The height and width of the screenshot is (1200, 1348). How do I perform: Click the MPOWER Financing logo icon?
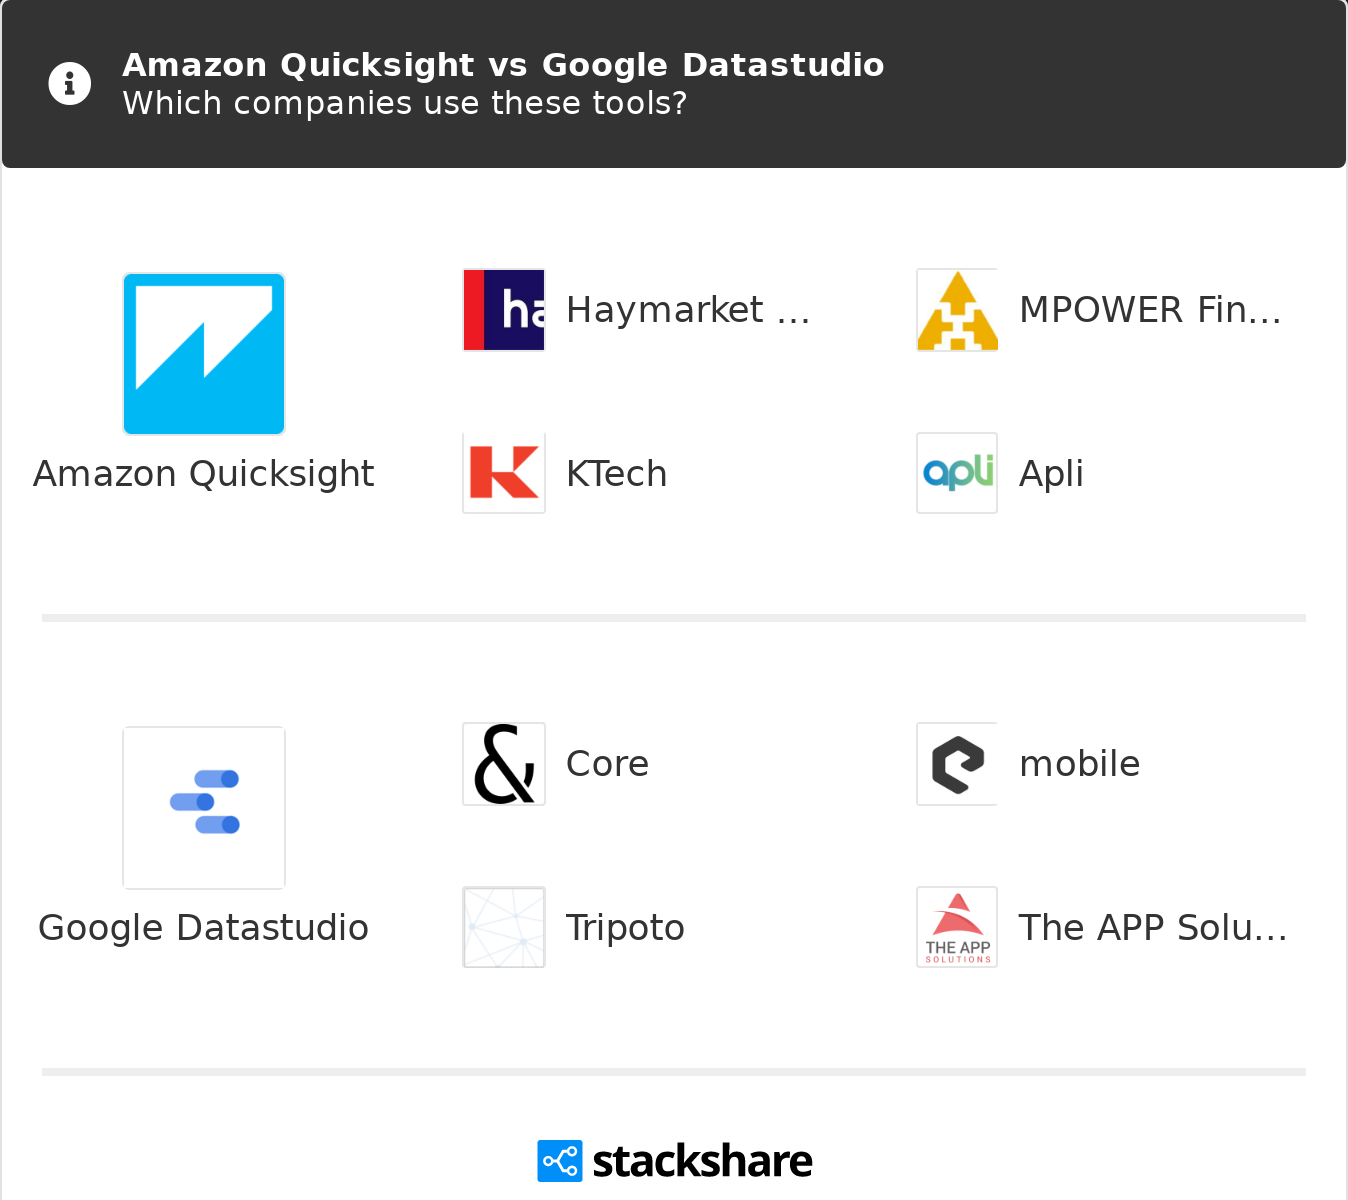pos(957,310)
